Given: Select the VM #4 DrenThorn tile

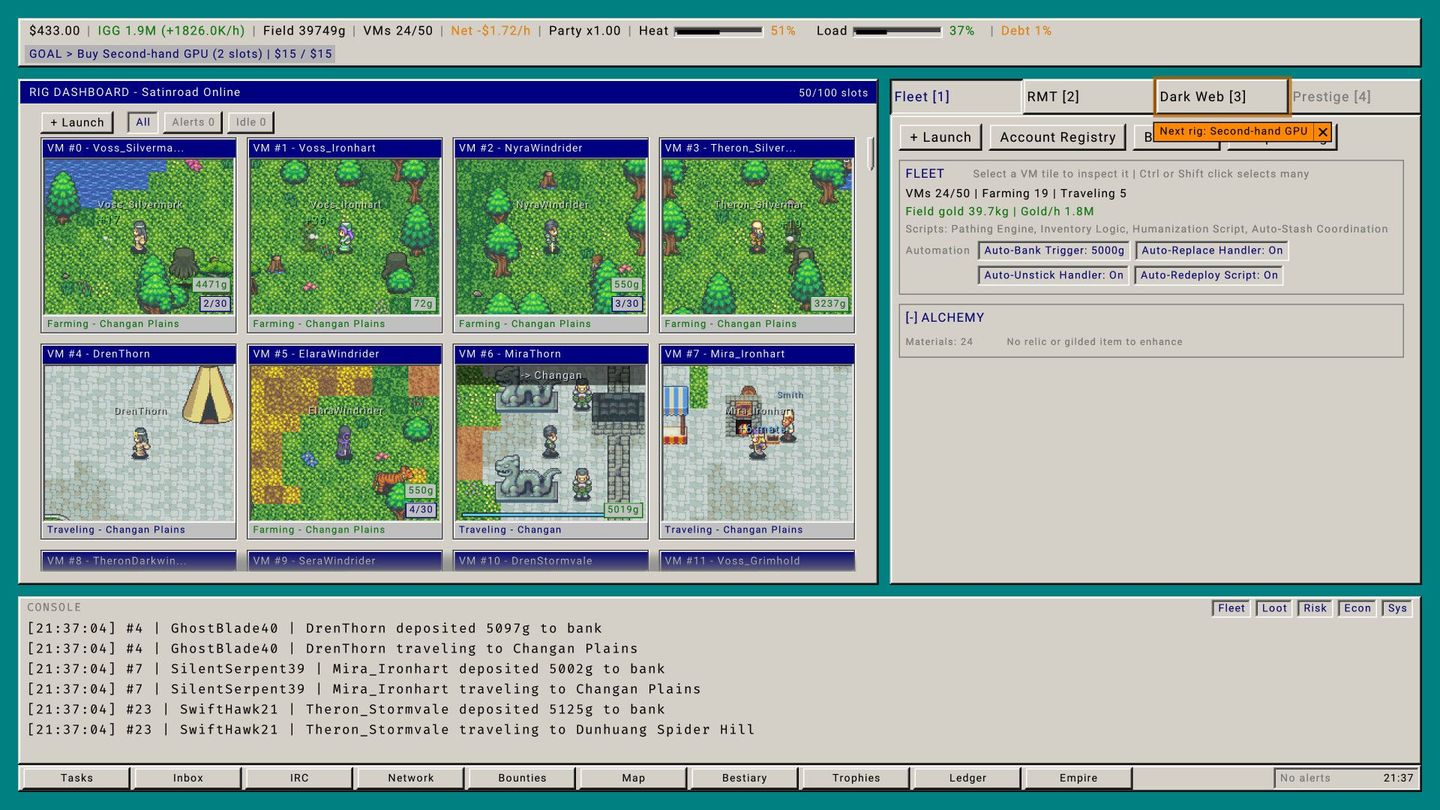Looking at the screenshot, I should click(x=139, y=441).
